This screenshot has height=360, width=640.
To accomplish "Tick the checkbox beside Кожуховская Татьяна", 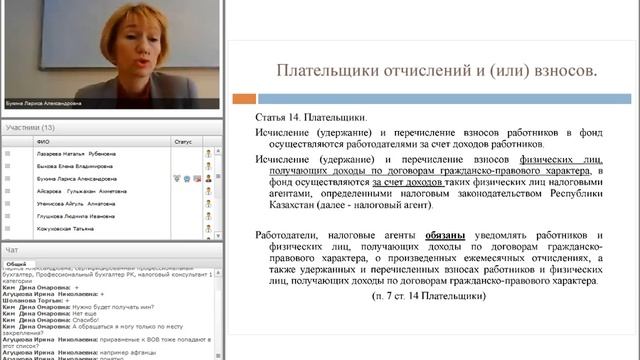I will click(x=7, y=229).
